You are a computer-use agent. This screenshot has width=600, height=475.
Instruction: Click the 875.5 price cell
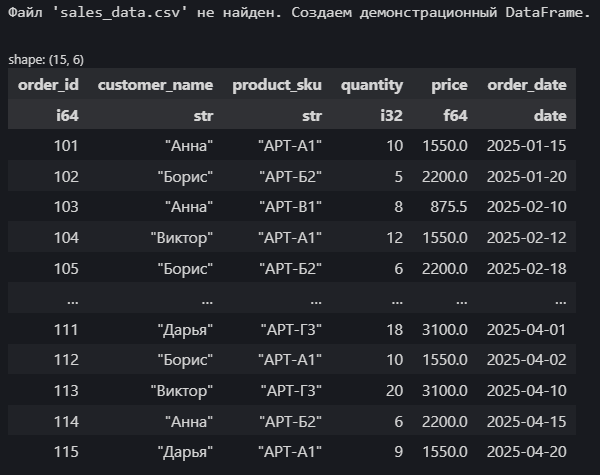(x=448, y=207)
